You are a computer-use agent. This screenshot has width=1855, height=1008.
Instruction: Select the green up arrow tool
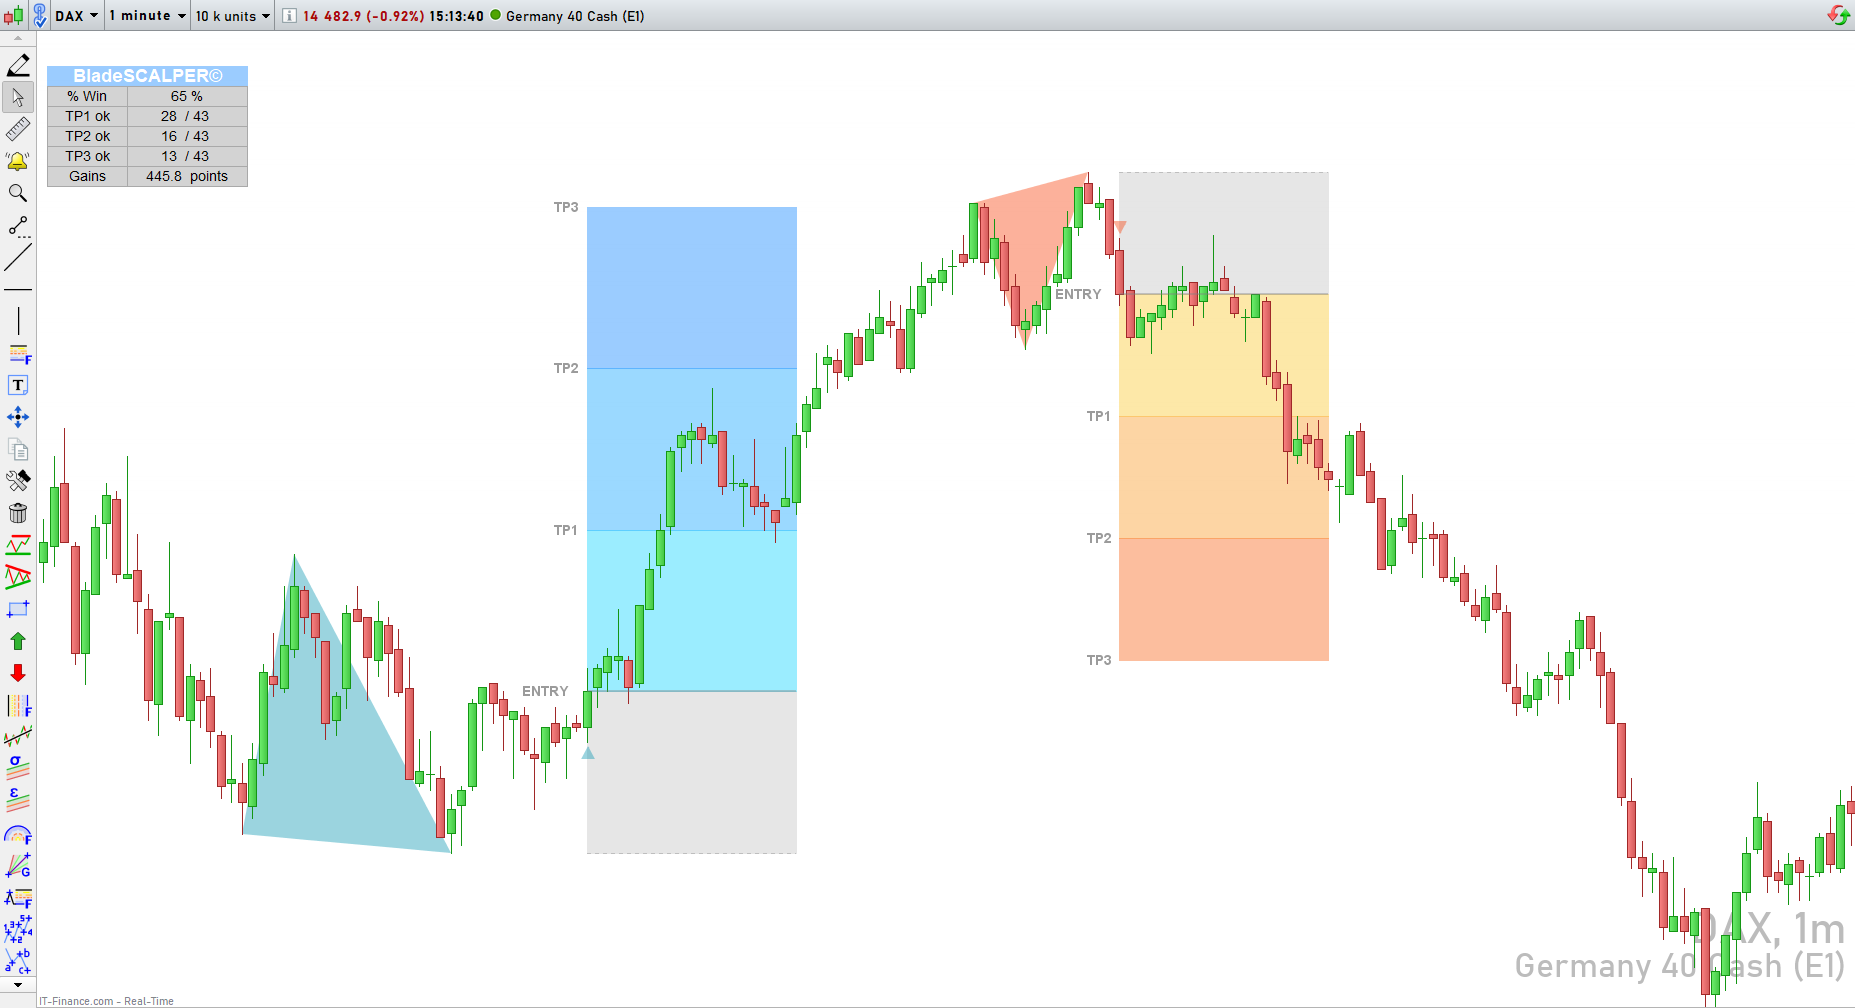(18, 641)
